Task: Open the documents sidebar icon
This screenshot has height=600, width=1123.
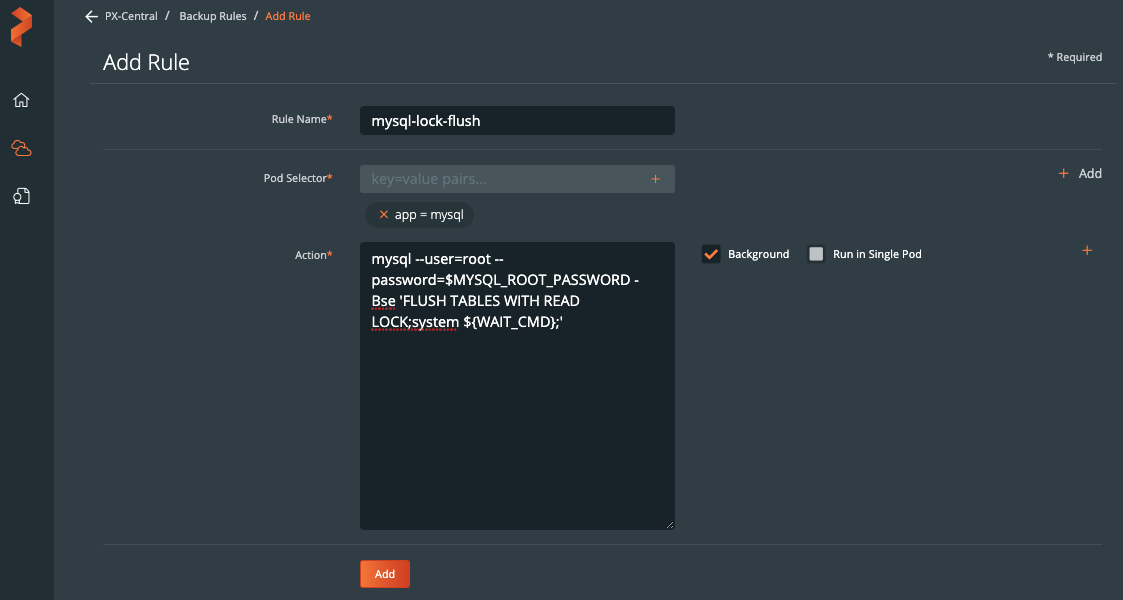Action: click(21, 196)
